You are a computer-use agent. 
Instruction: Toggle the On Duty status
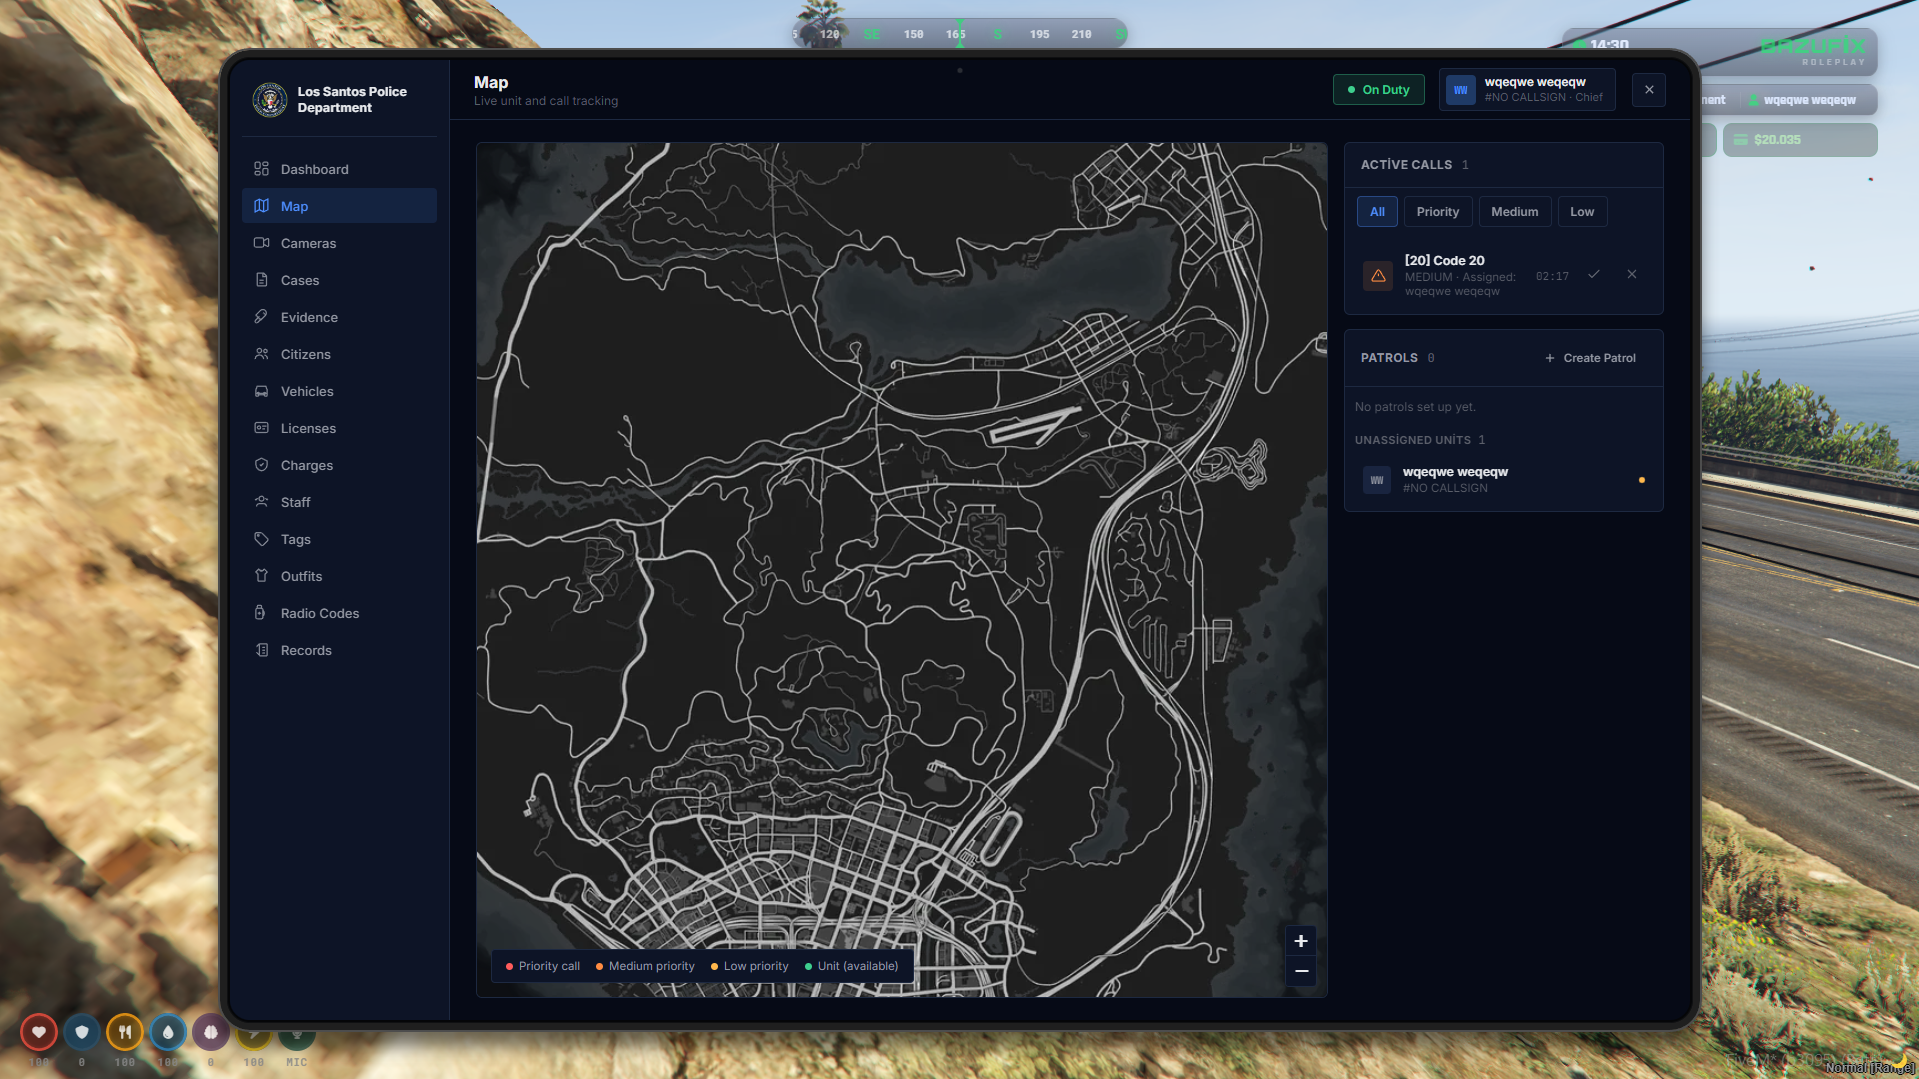1378,90
